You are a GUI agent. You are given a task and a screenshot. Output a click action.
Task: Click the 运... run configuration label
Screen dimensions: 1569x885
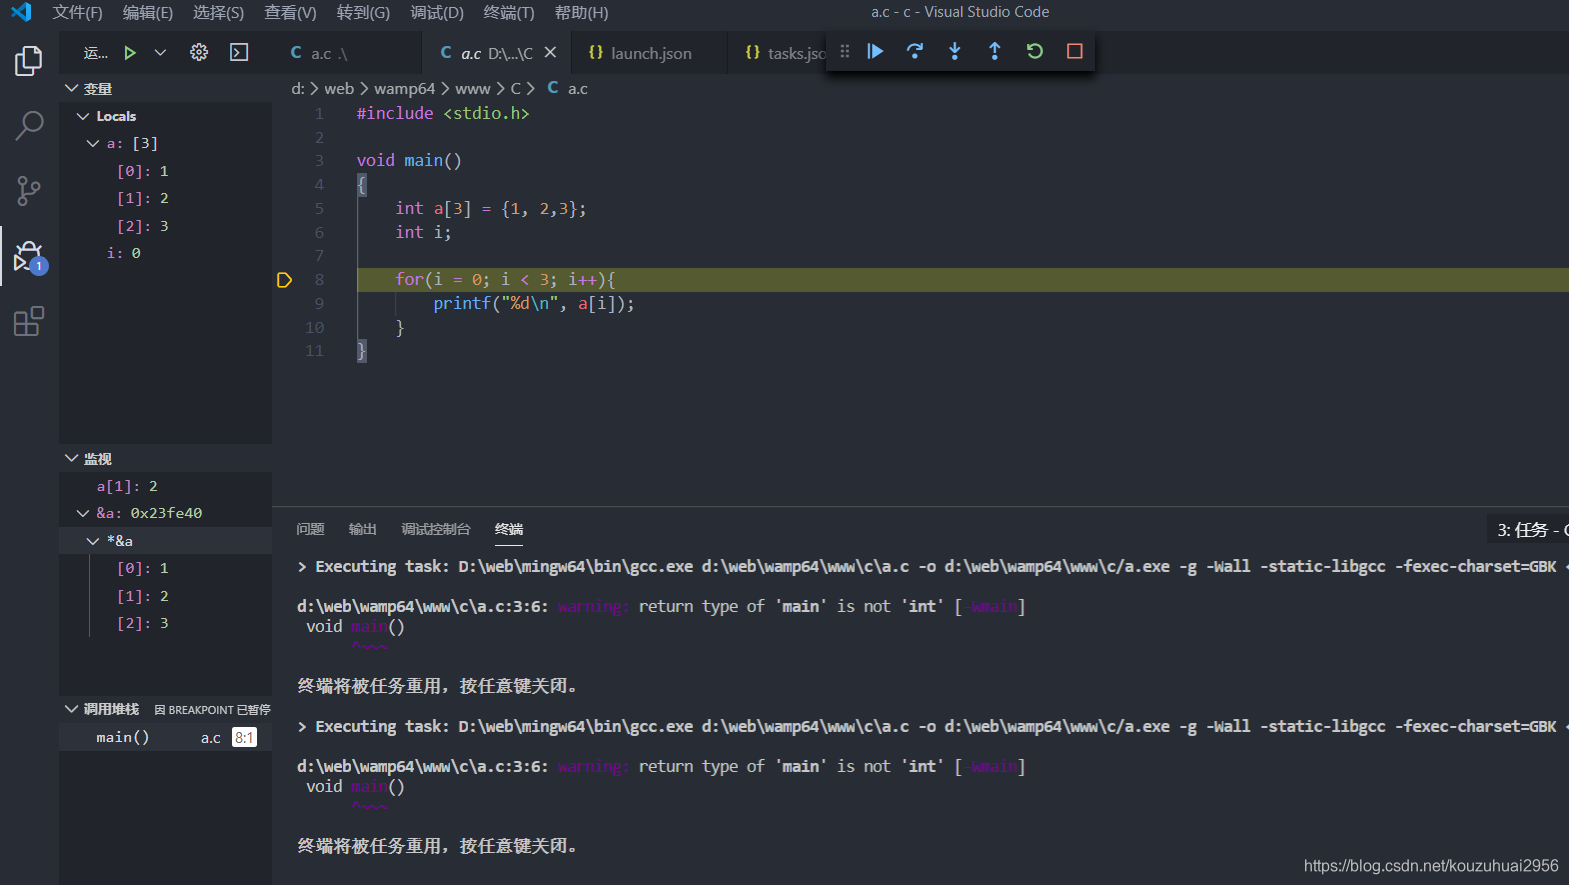point(96,53)
